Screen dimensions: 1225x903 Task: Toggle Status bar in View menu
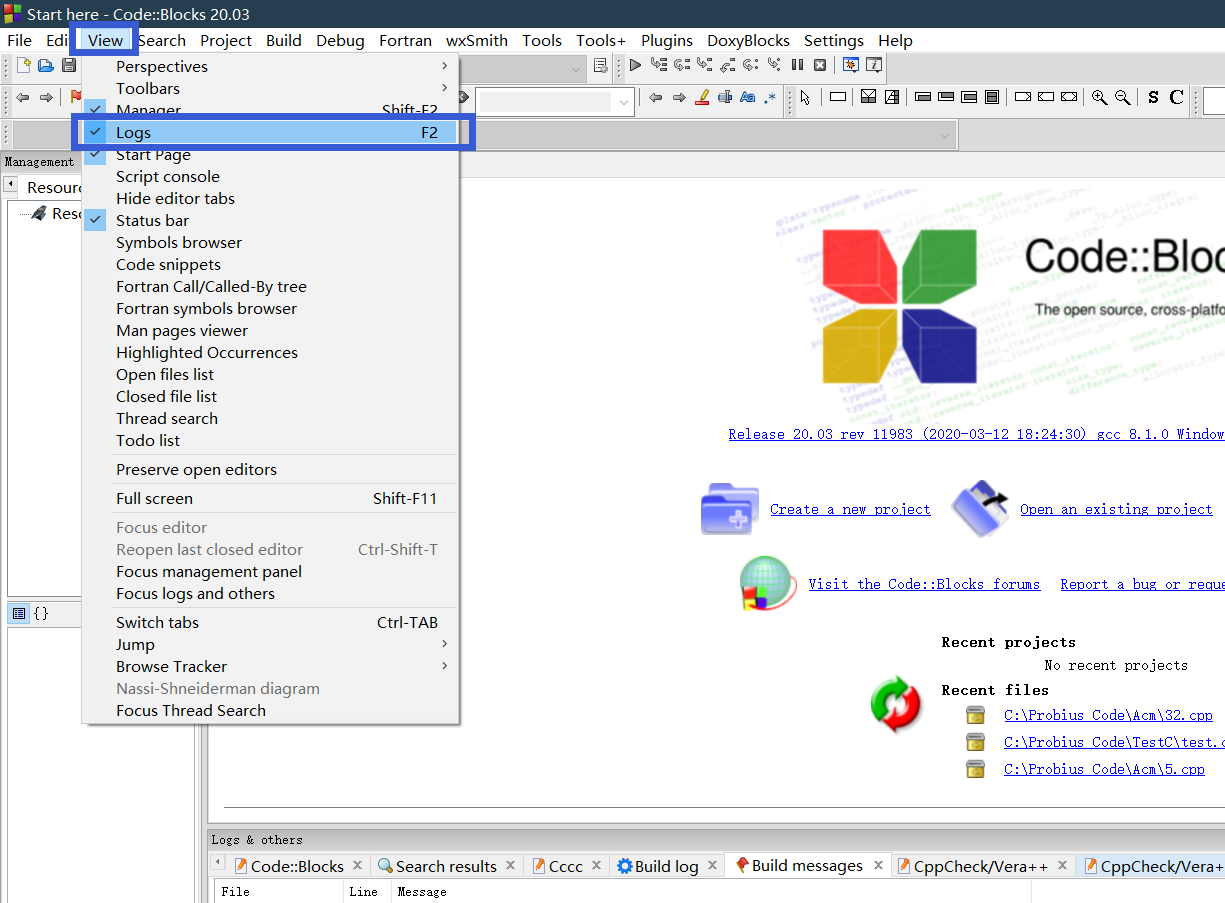(x=271, y=220)
